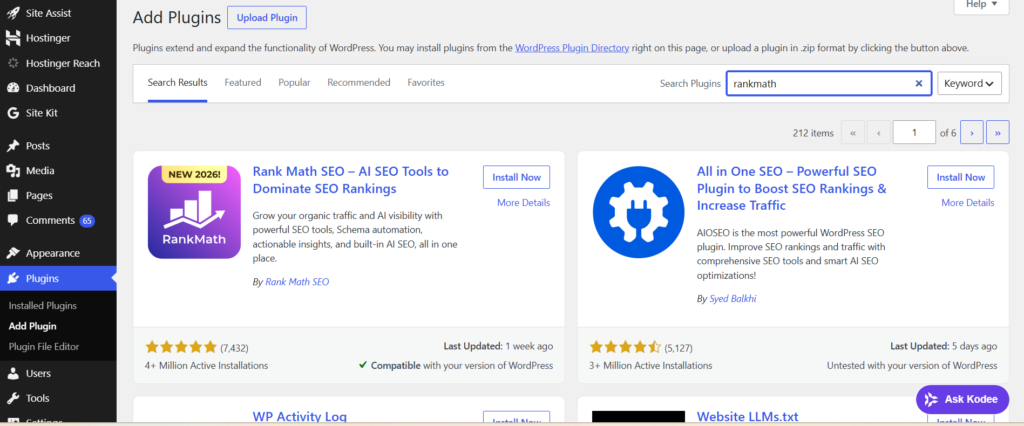The height and width of the screenshot is (426, 1024).
Task: Click the Media library icon
Action: click(12, 171)
